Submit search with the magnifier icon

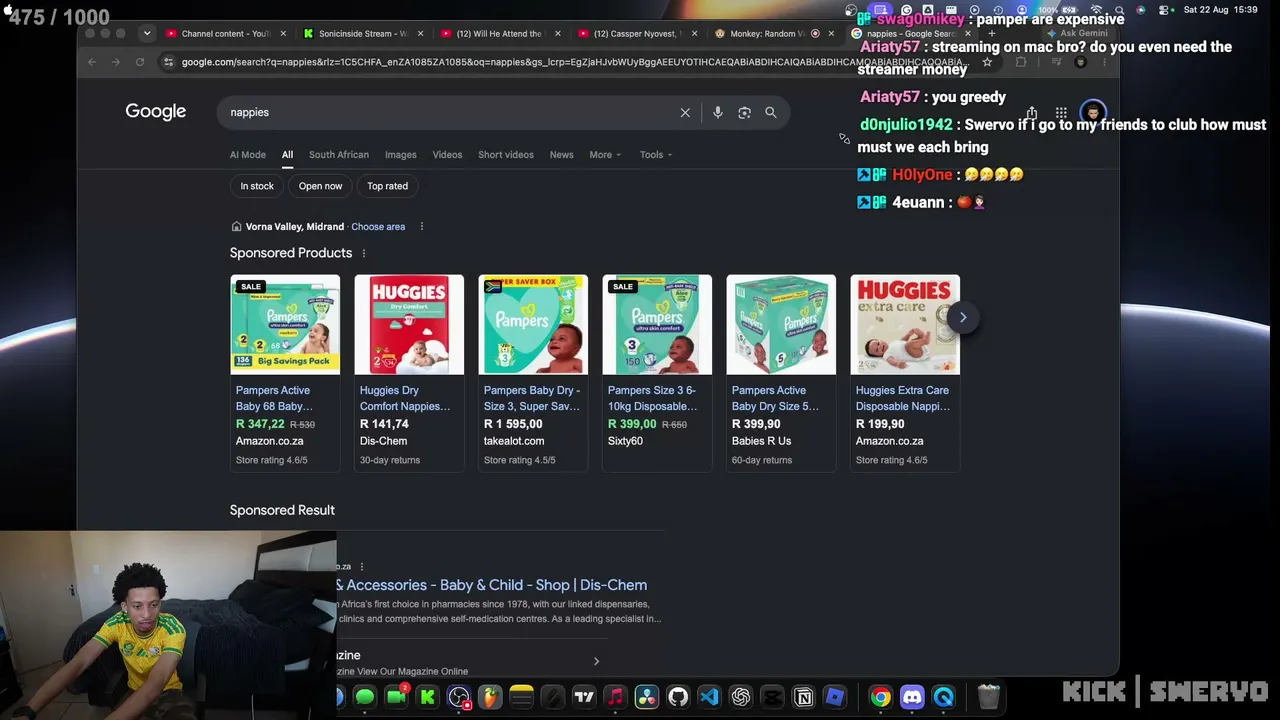771,113
